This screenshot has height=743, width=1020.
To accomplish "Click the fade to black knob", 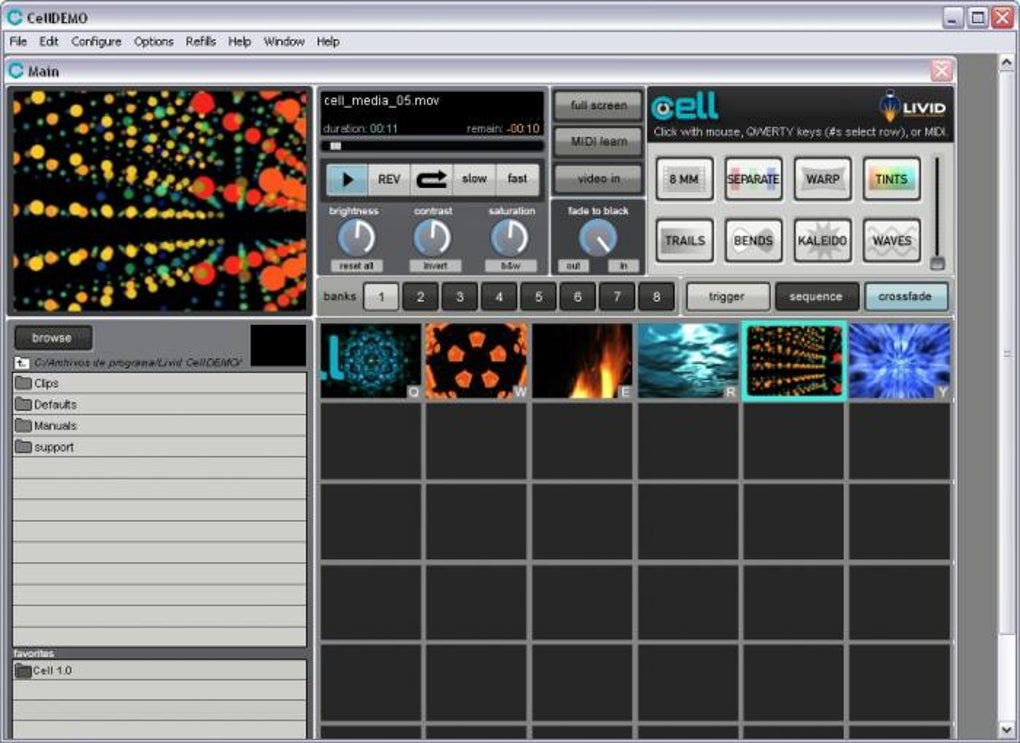I will (x=598, y=237).
